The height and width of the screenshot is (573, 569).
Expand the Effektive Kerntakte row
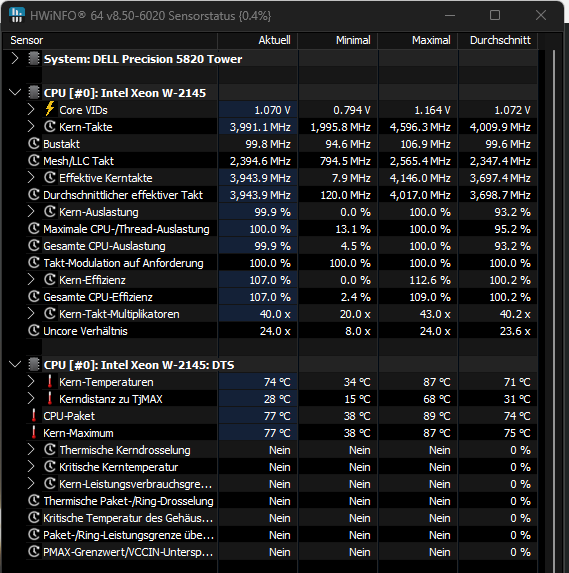31,178
